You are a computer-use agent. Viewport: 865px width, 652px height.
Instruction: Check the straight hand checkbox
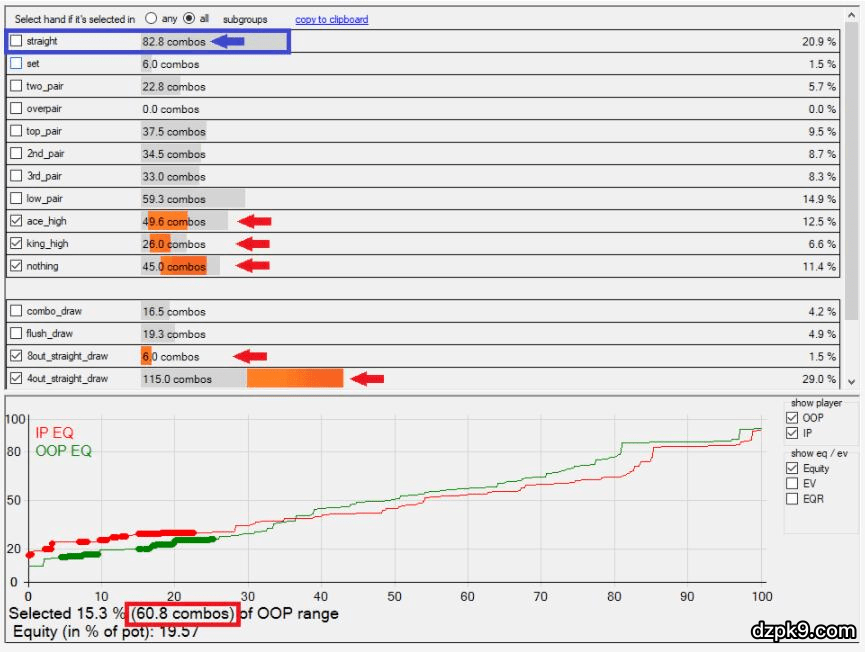tap(16, 41)
